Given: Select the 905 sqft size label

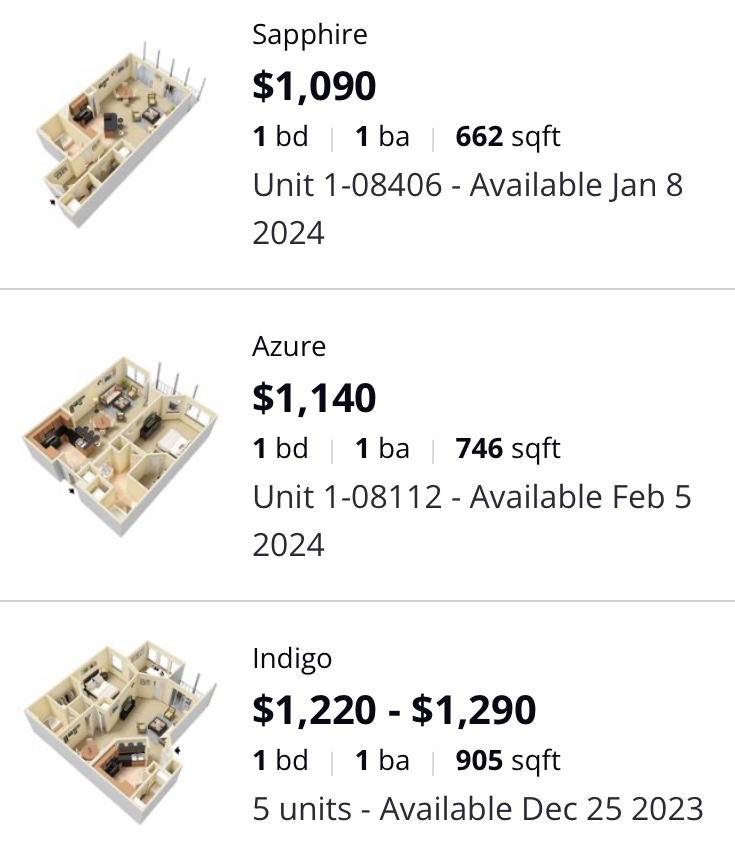Looking at the screenshot, I should pos(507,761).
